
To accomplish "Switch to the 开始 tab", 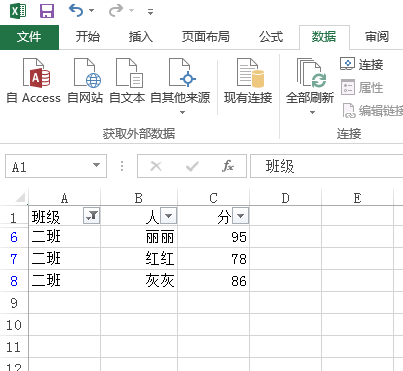I will tap(88, 37).
